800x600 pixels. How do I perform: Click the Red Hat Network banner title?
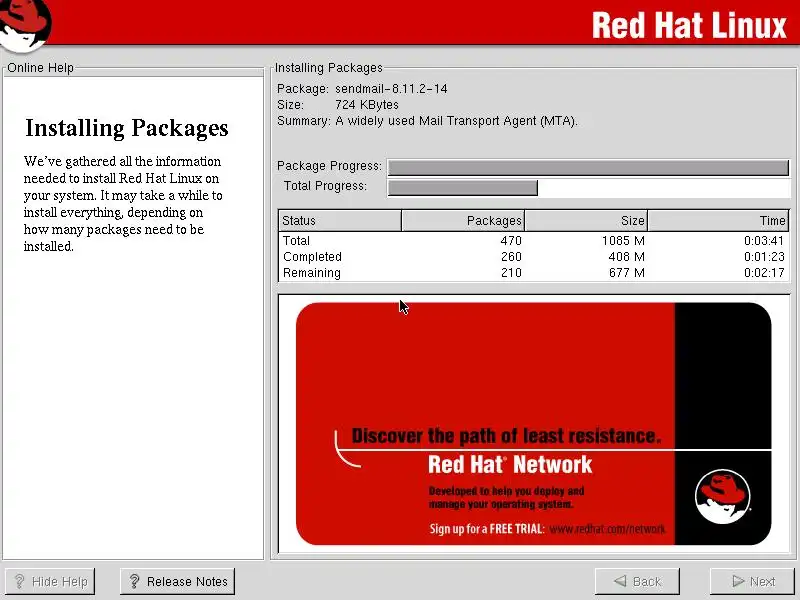click(510, 465)
